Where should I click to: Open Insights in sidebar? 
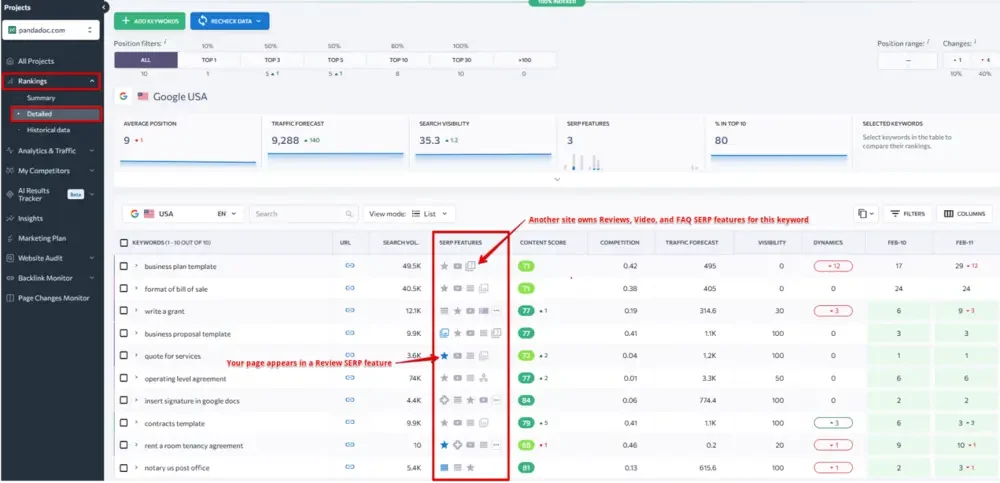pos(30,218)
